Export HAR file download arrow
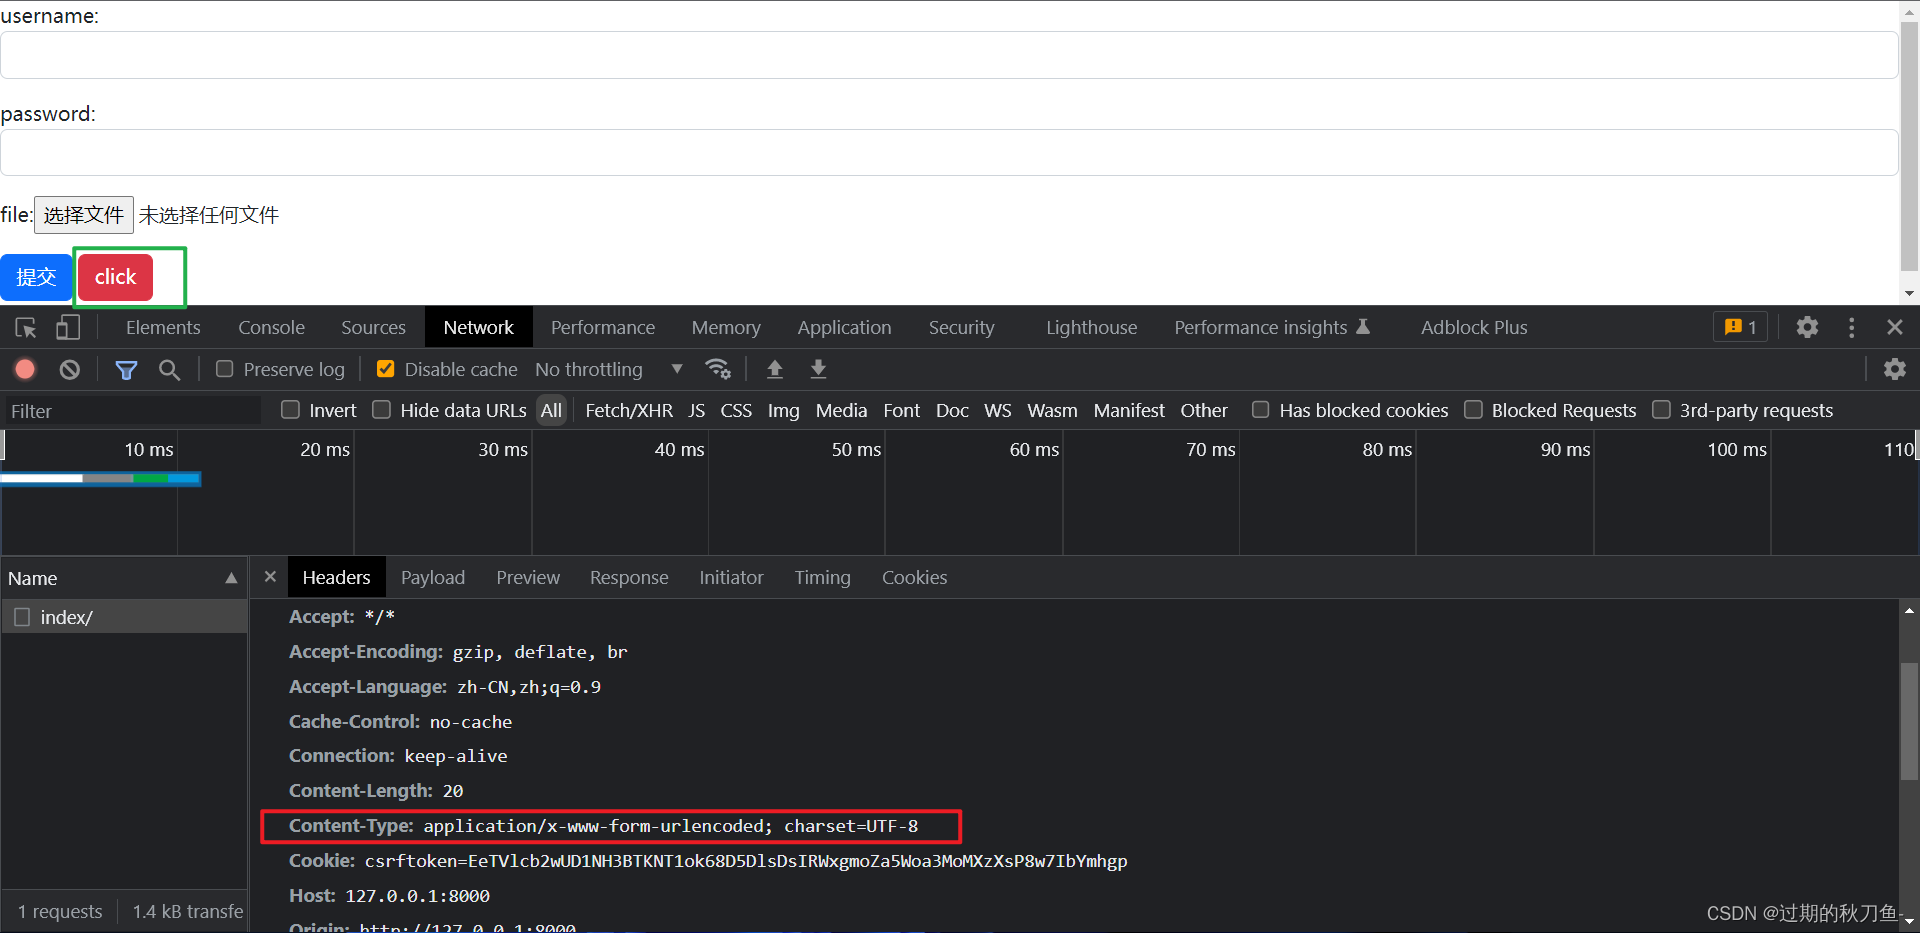Image resolution: width=1920 pixels, height=933 pixels. coord(818,369)
